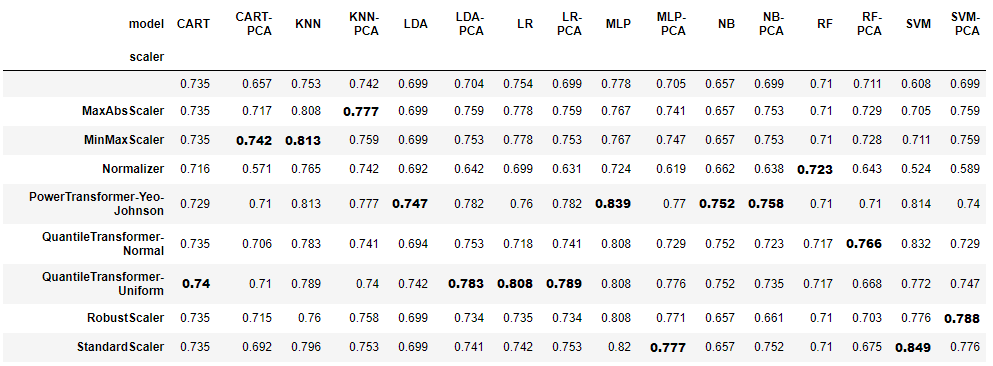The width and height of the screenshot is (993, 366).
Task: Click the RobustScaler row label
Action: point(125,317)
